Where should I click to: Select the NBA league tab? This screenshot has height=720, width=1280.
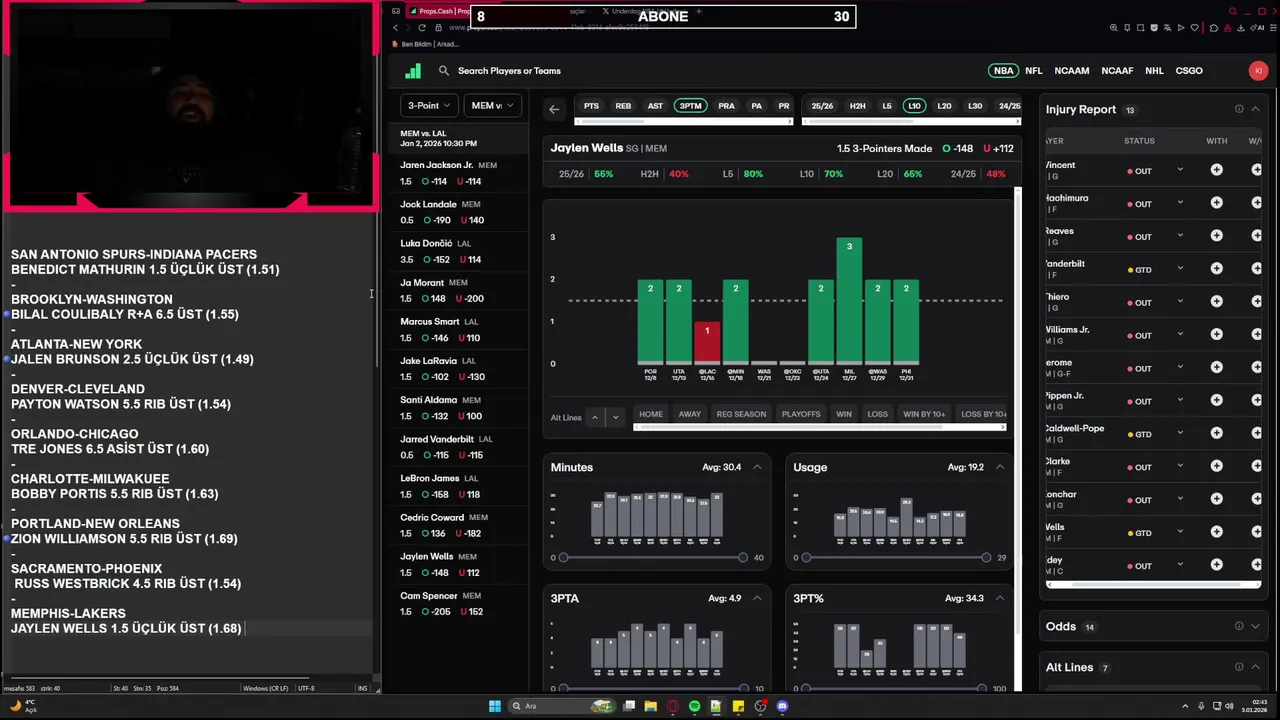pos(1003,71)
